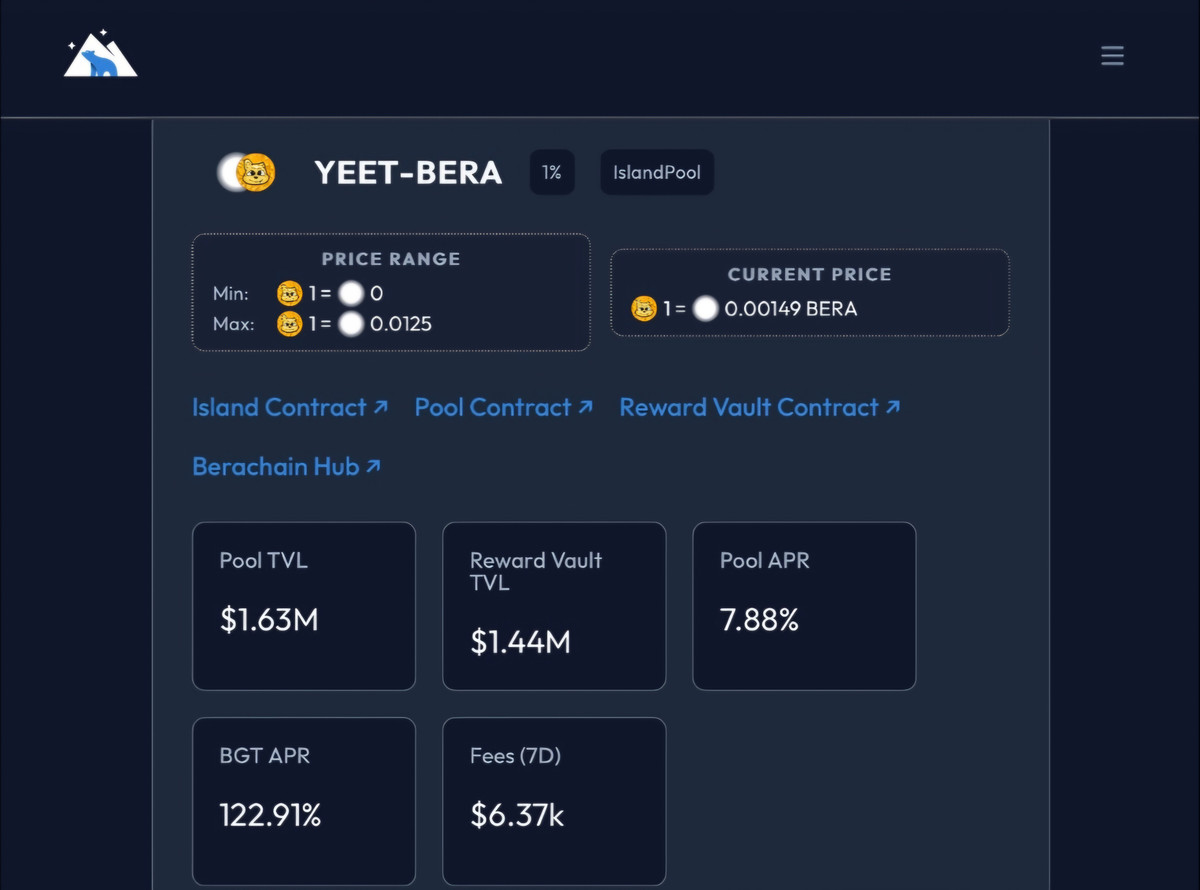Select the Pool TVL stat card

click(x=304, y=606)
